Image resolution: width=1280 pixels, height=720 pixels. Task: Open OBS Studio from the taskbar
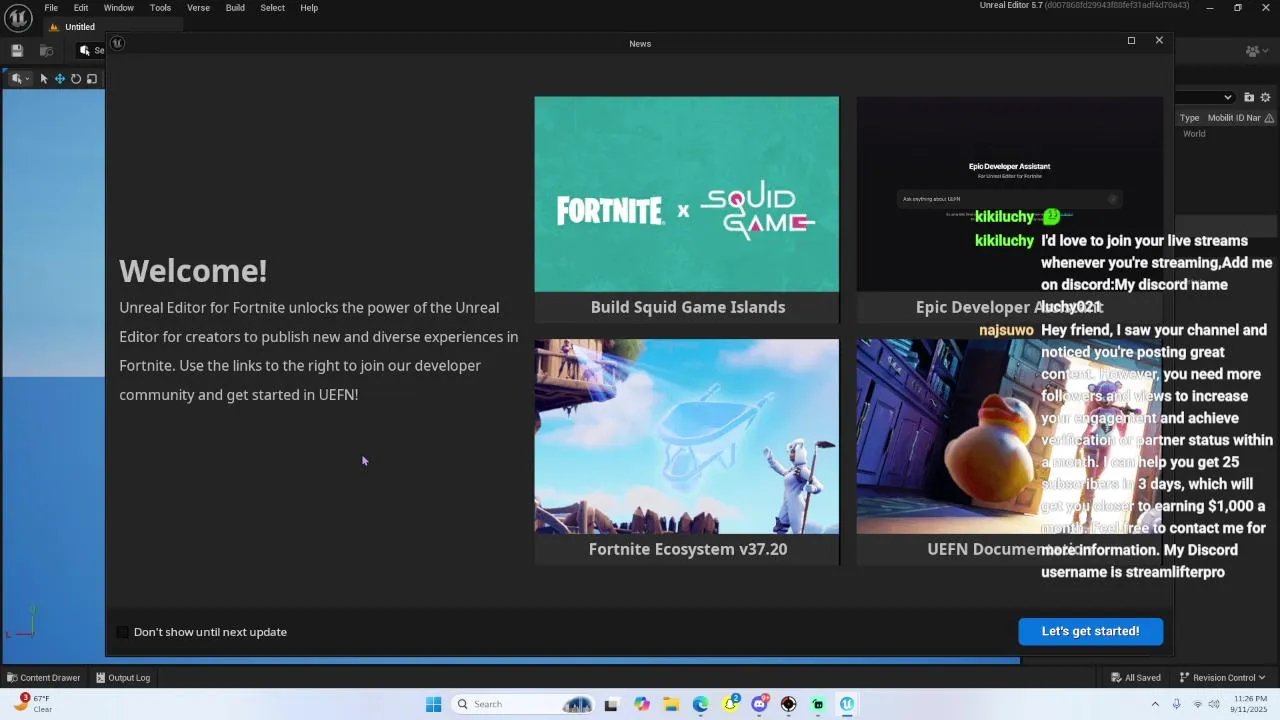coord(788,704)
